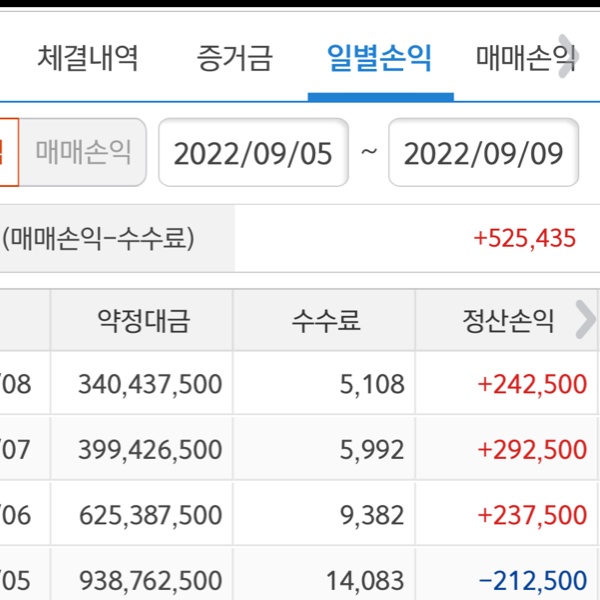The image size is (600, 600).
Task: Open the end date field 2022/09/09
Action: pos(483,153)
